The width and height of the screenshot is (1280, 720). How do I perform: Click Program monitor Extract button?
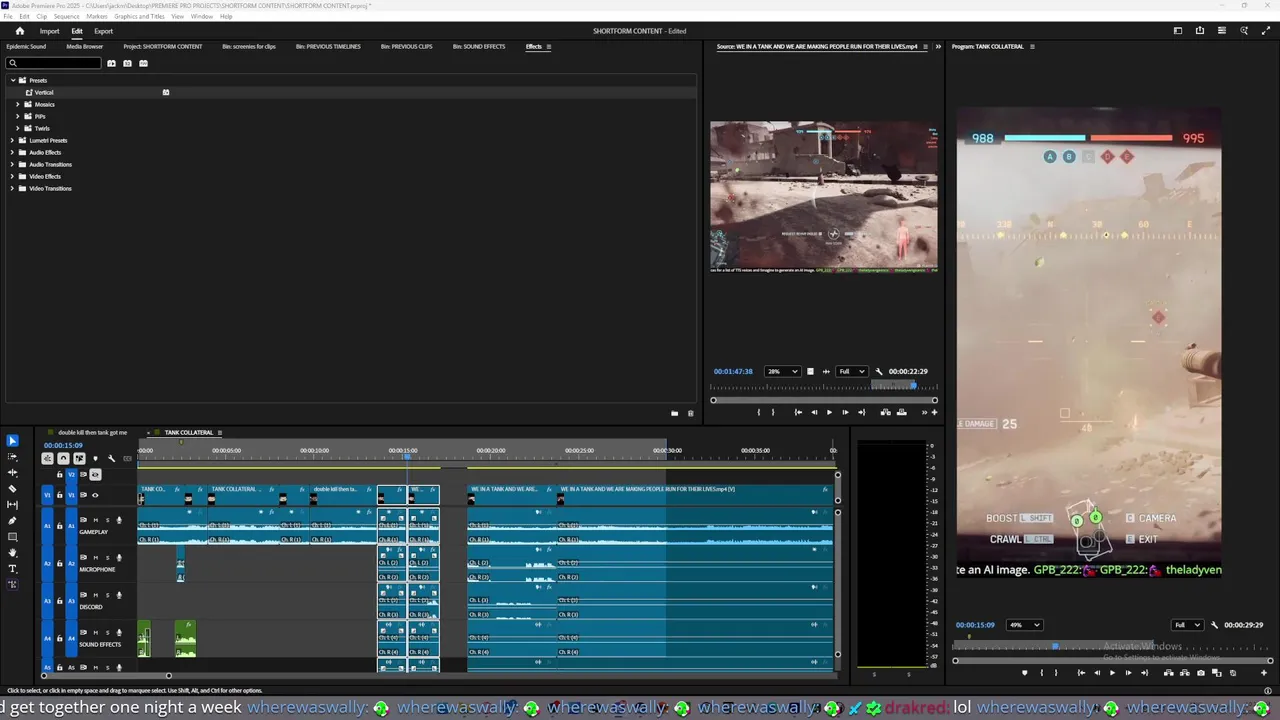point(1185,673)
